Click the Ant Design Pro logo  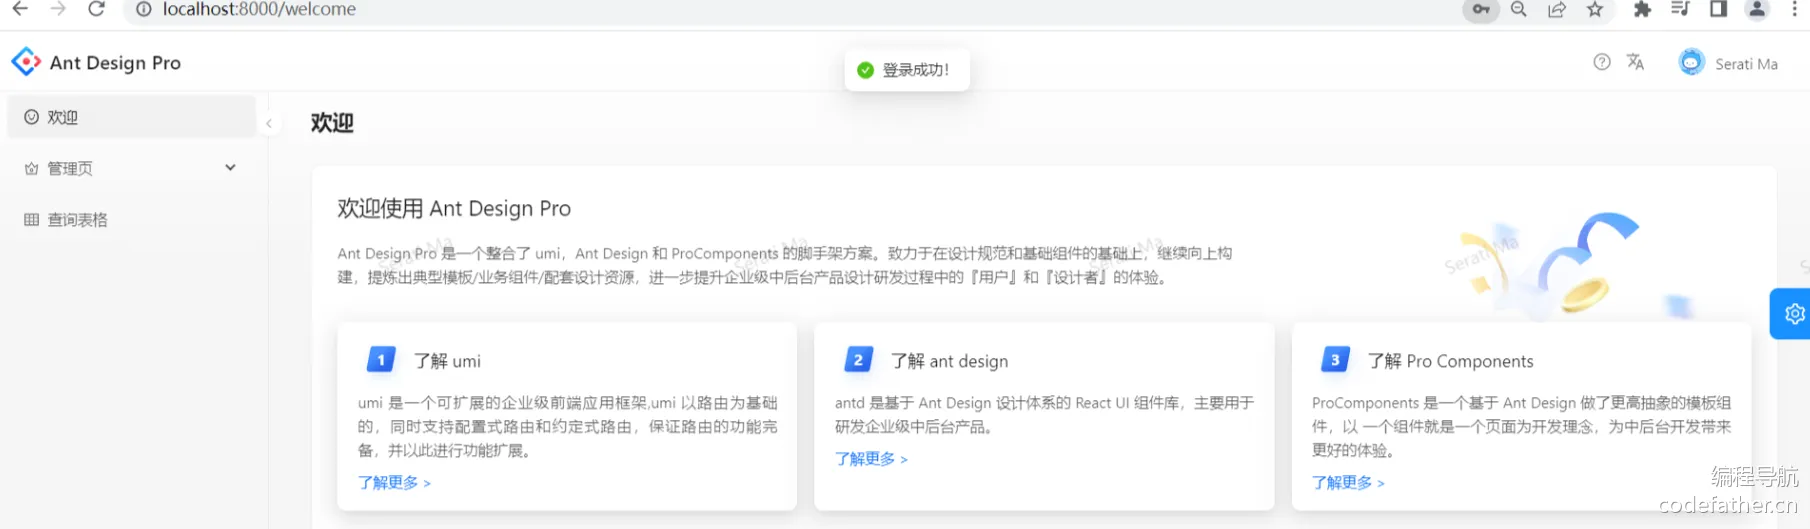26,62
